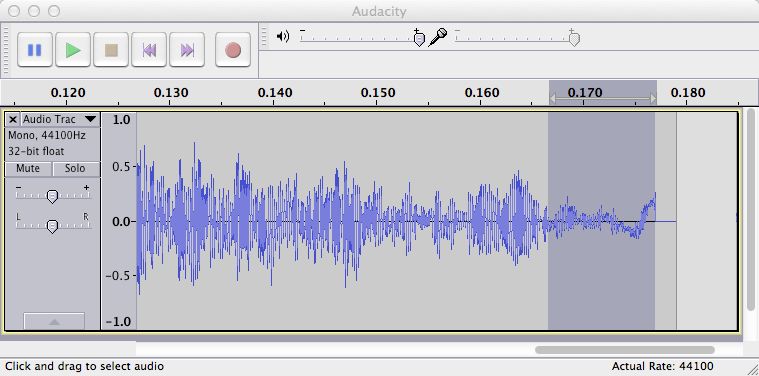Click the window resize grip at bottom-right corner
This screenshot has width=759, height=376.
pyautogui.click(x=753, y=370)
